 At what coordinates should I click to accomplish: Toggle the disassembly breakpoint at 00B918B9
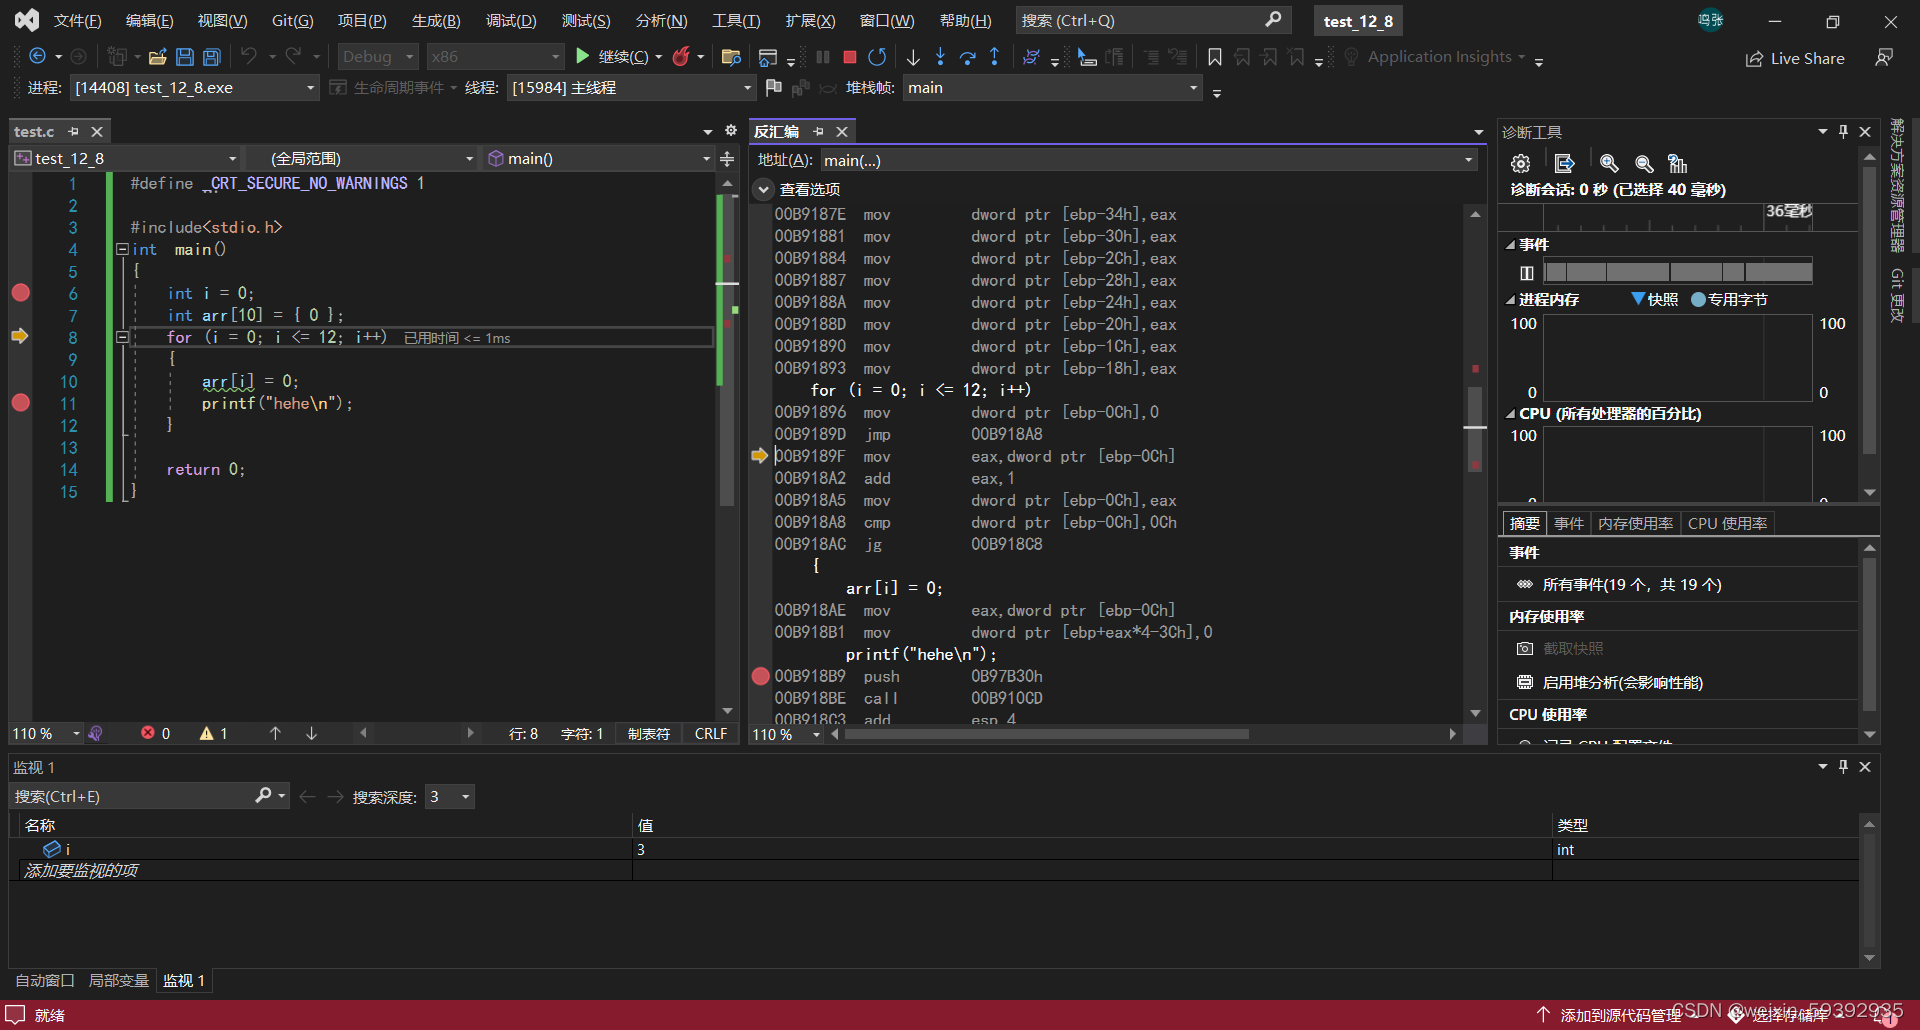click(x=760, y=676)
